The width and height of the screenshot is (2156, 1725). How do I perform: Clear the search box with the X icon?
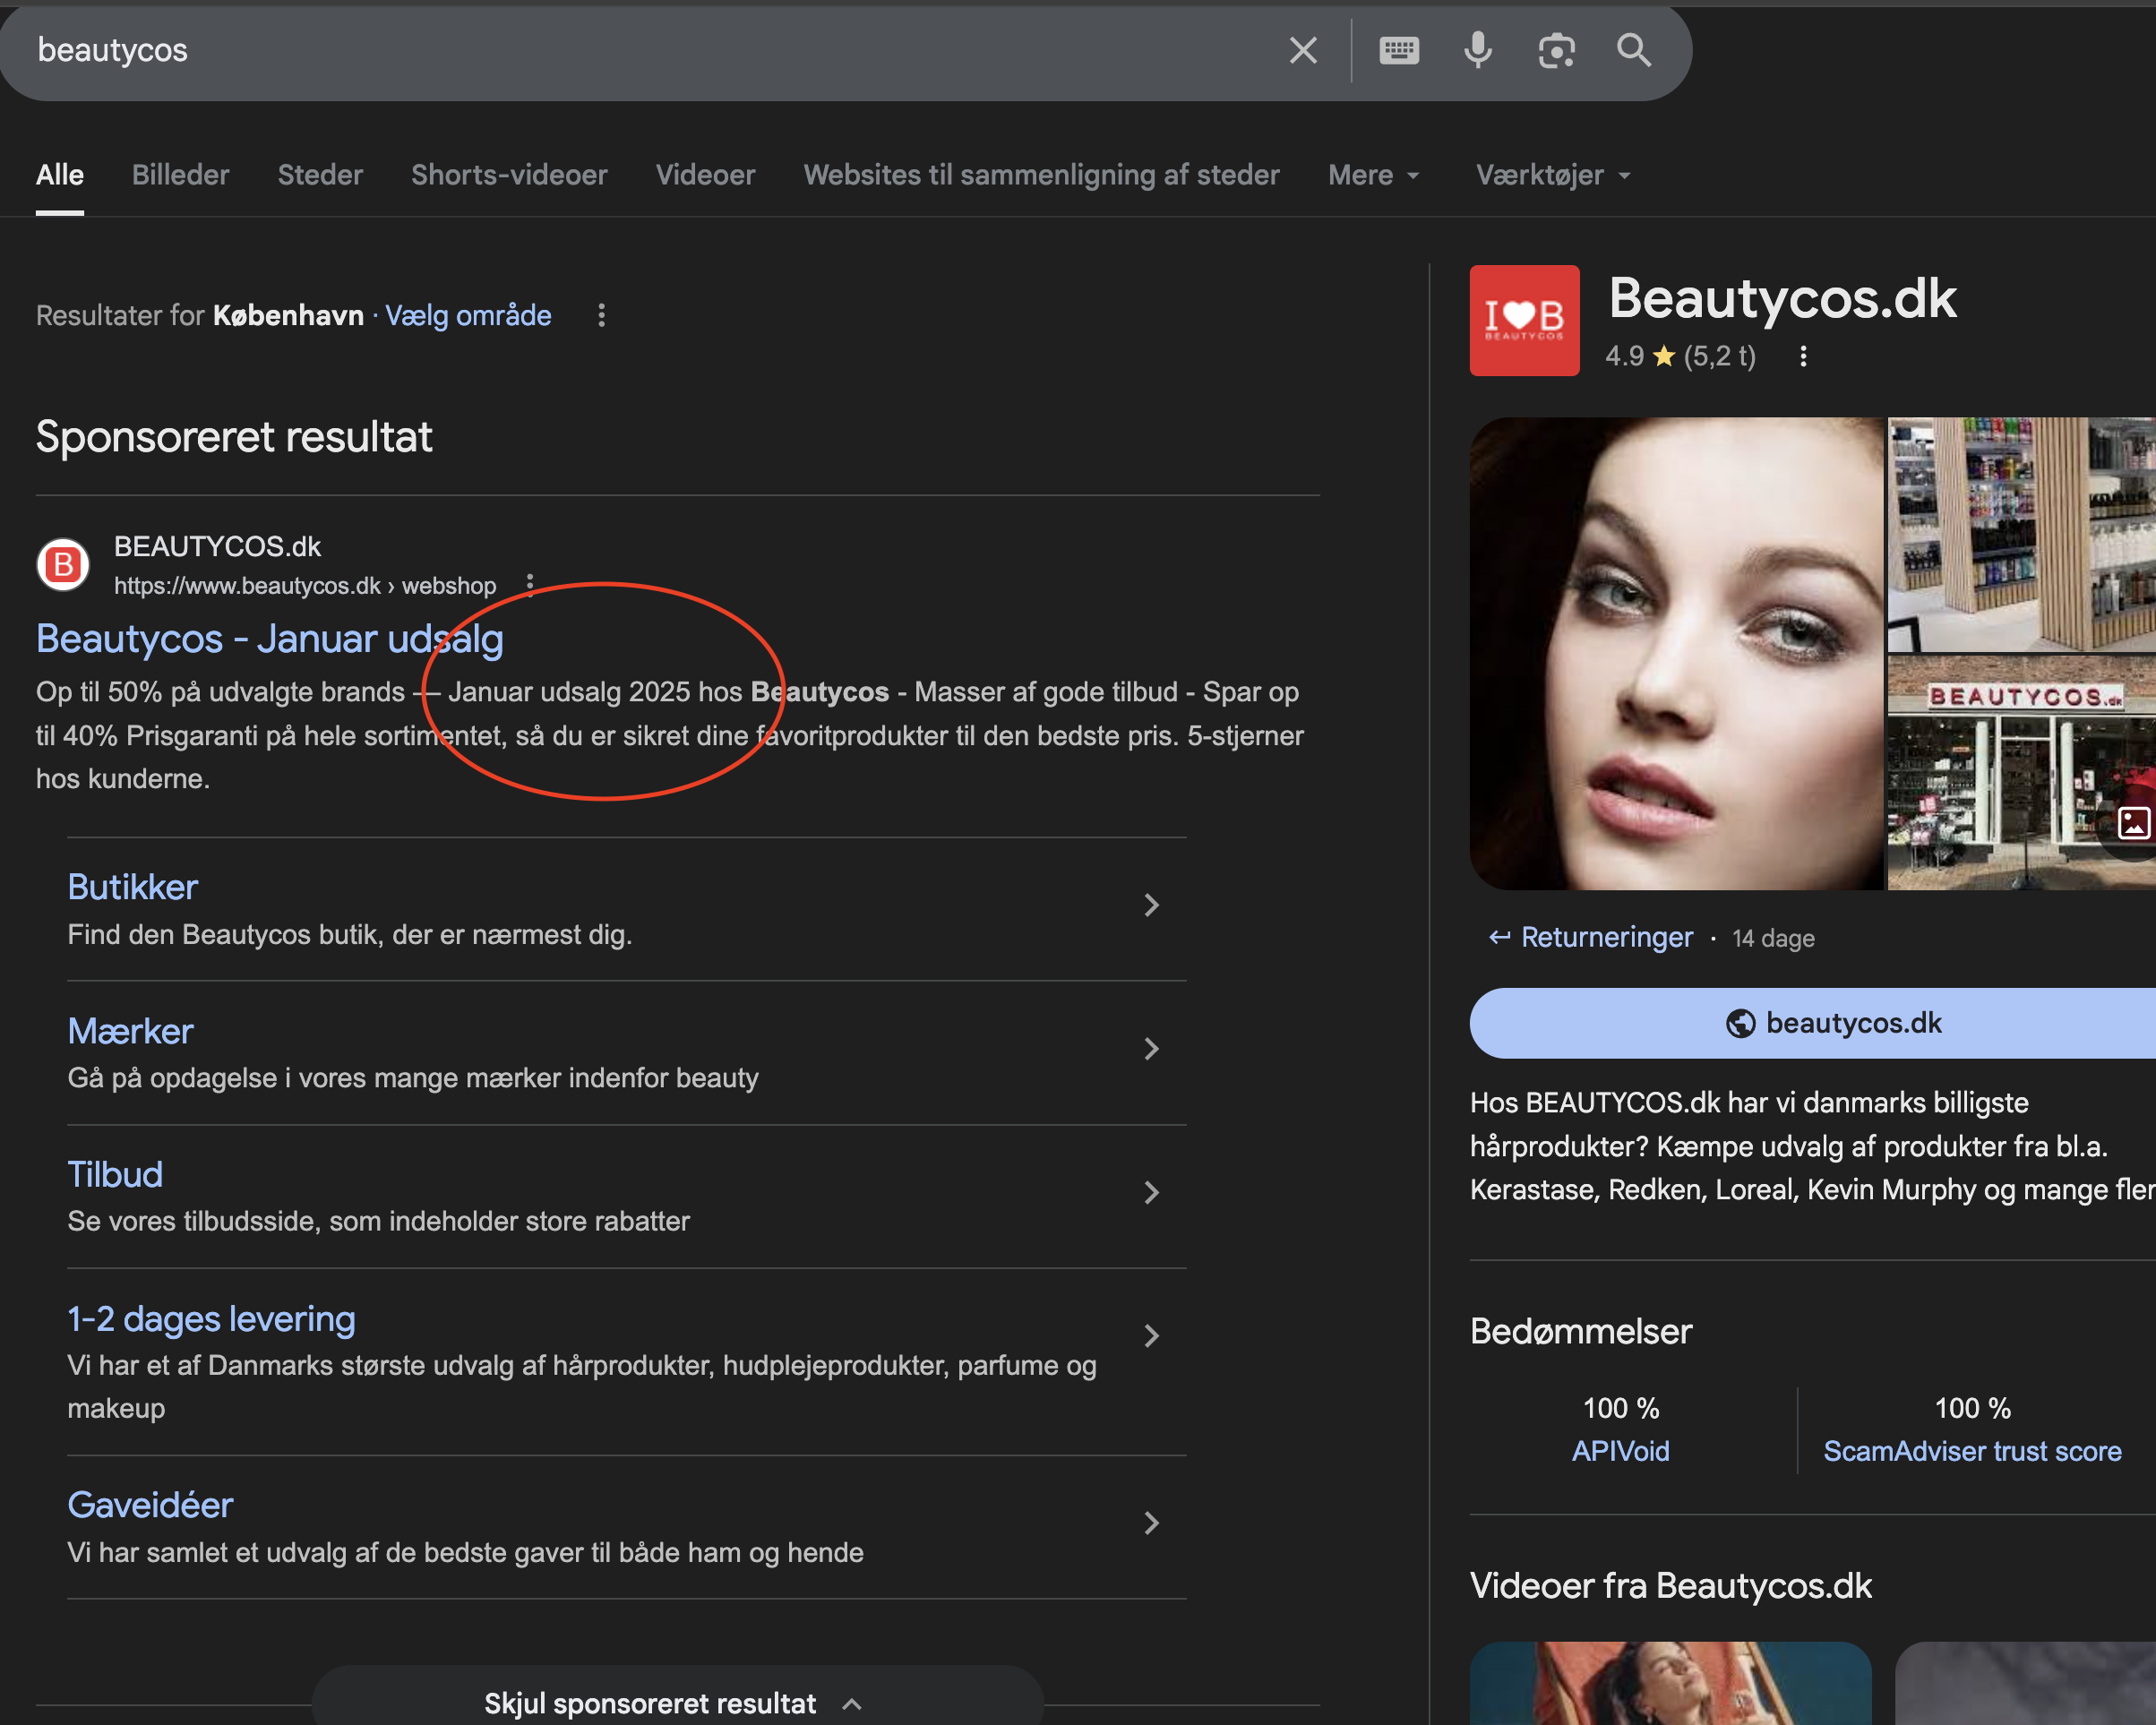(x=1303, y=50)
